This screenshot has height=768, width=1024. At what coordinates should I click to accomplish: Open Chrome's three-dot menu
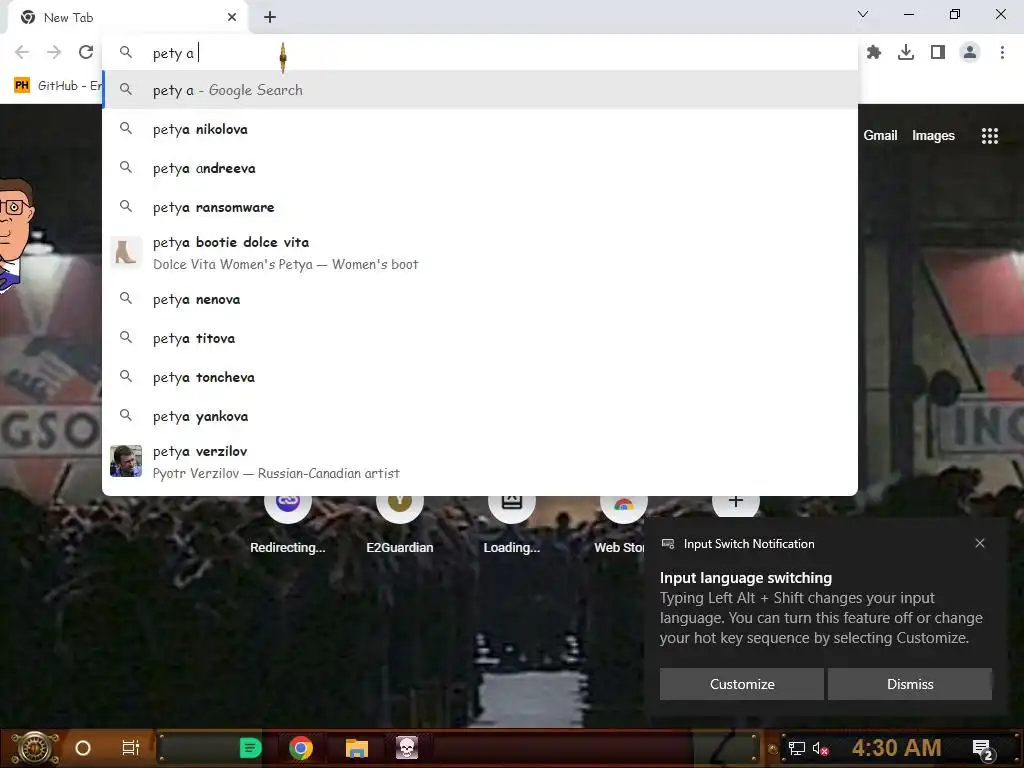pyautogui.click(x=1002, y=52)
